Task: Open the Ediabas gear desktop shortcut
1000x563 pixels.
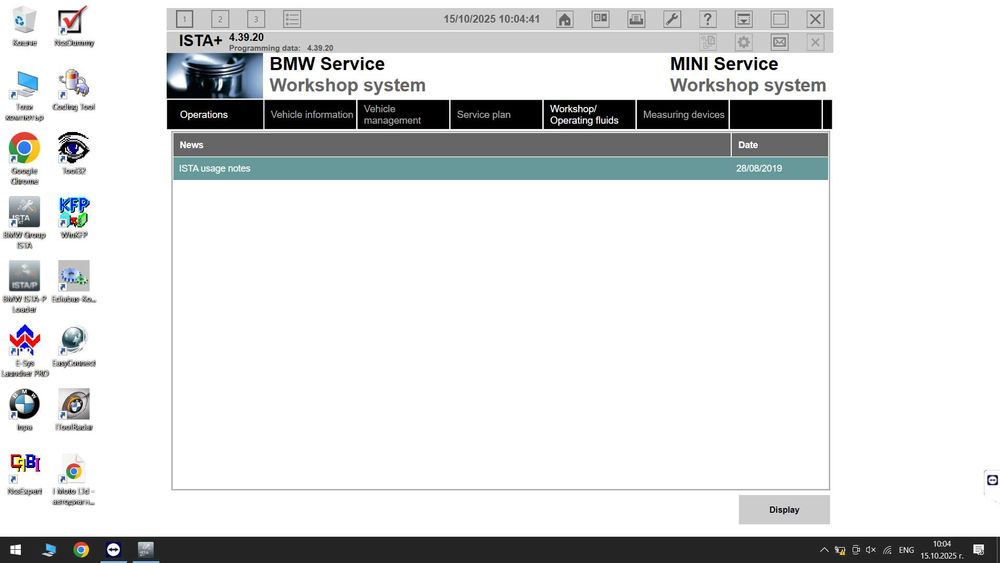Action: click(x=74, y=282)
